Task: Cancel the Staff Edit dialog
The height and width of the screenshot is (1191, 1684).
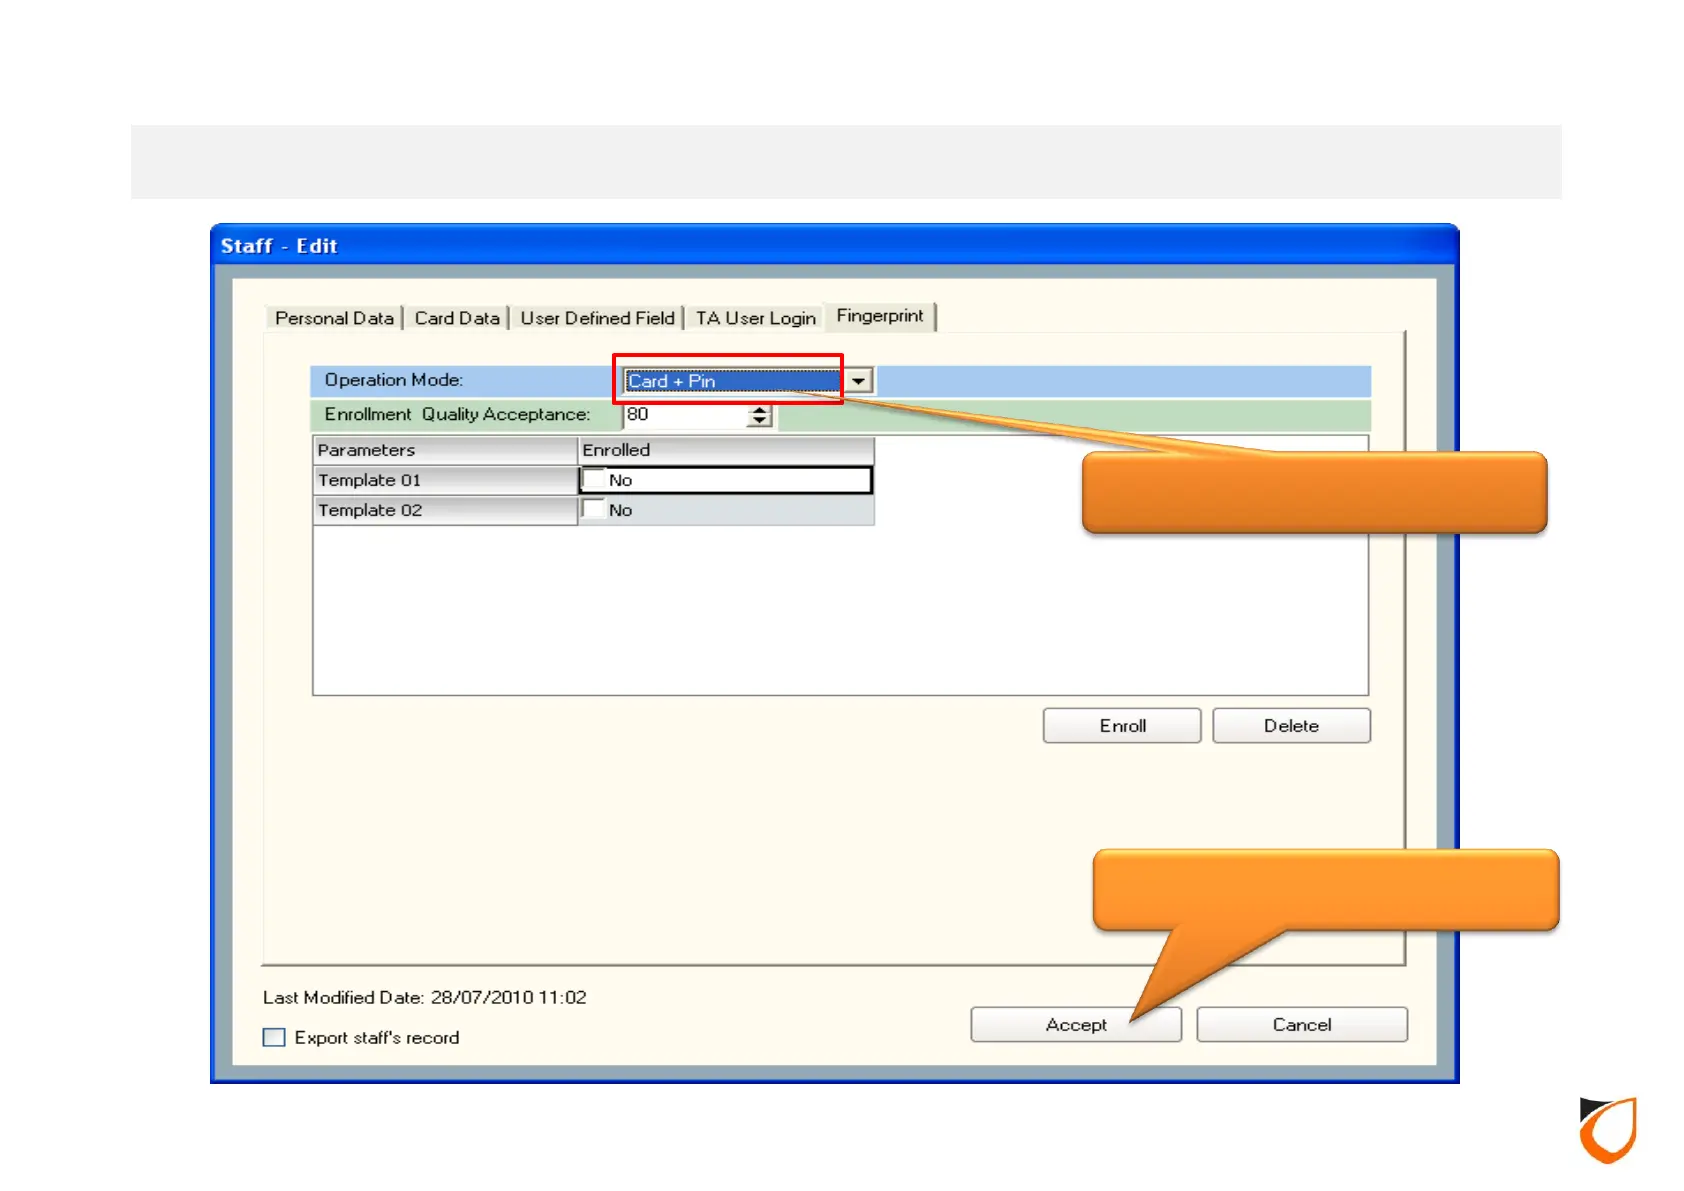Action: 1302,1025
